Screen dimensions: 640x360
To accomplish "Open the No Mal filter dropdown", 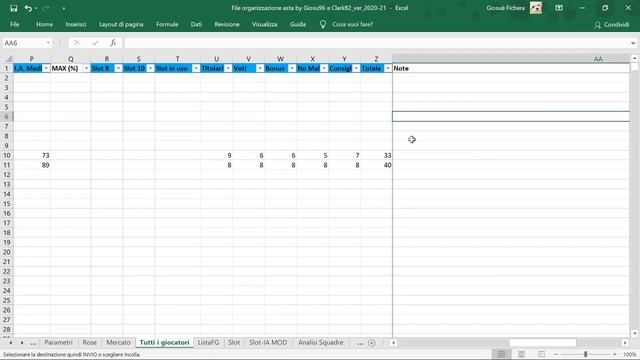I will [x=324, y=68].
